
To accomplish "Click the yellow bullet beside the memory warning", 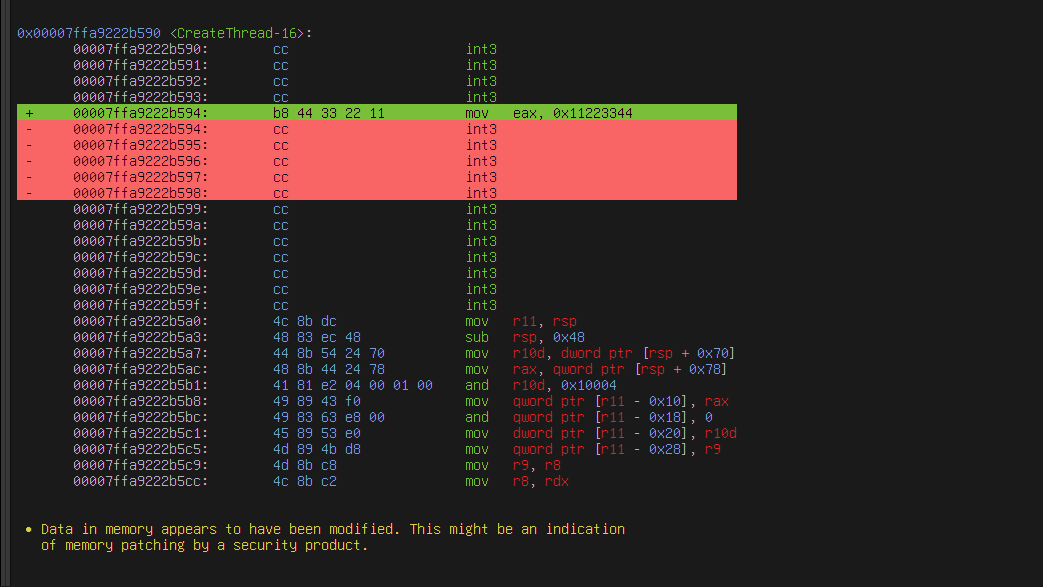I will 29,530.
